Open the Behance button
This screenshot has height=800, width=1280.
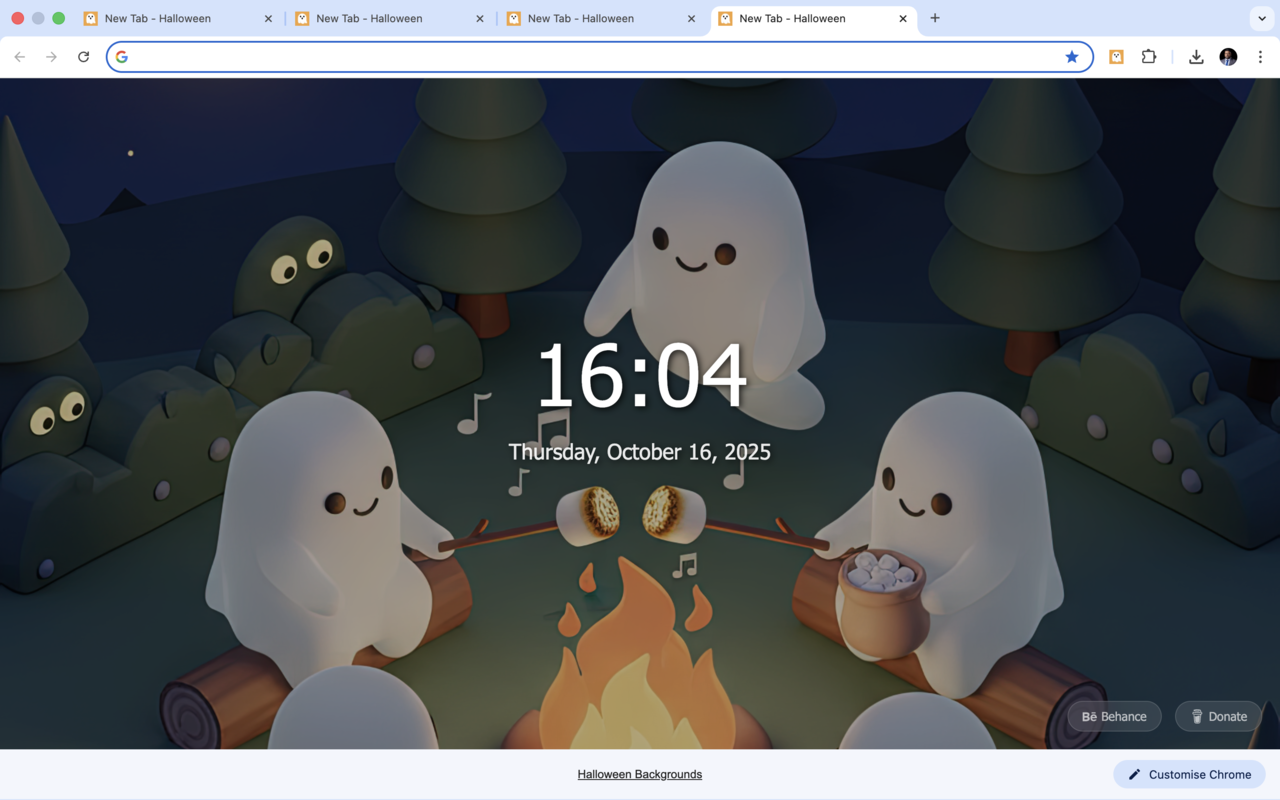1114,716
